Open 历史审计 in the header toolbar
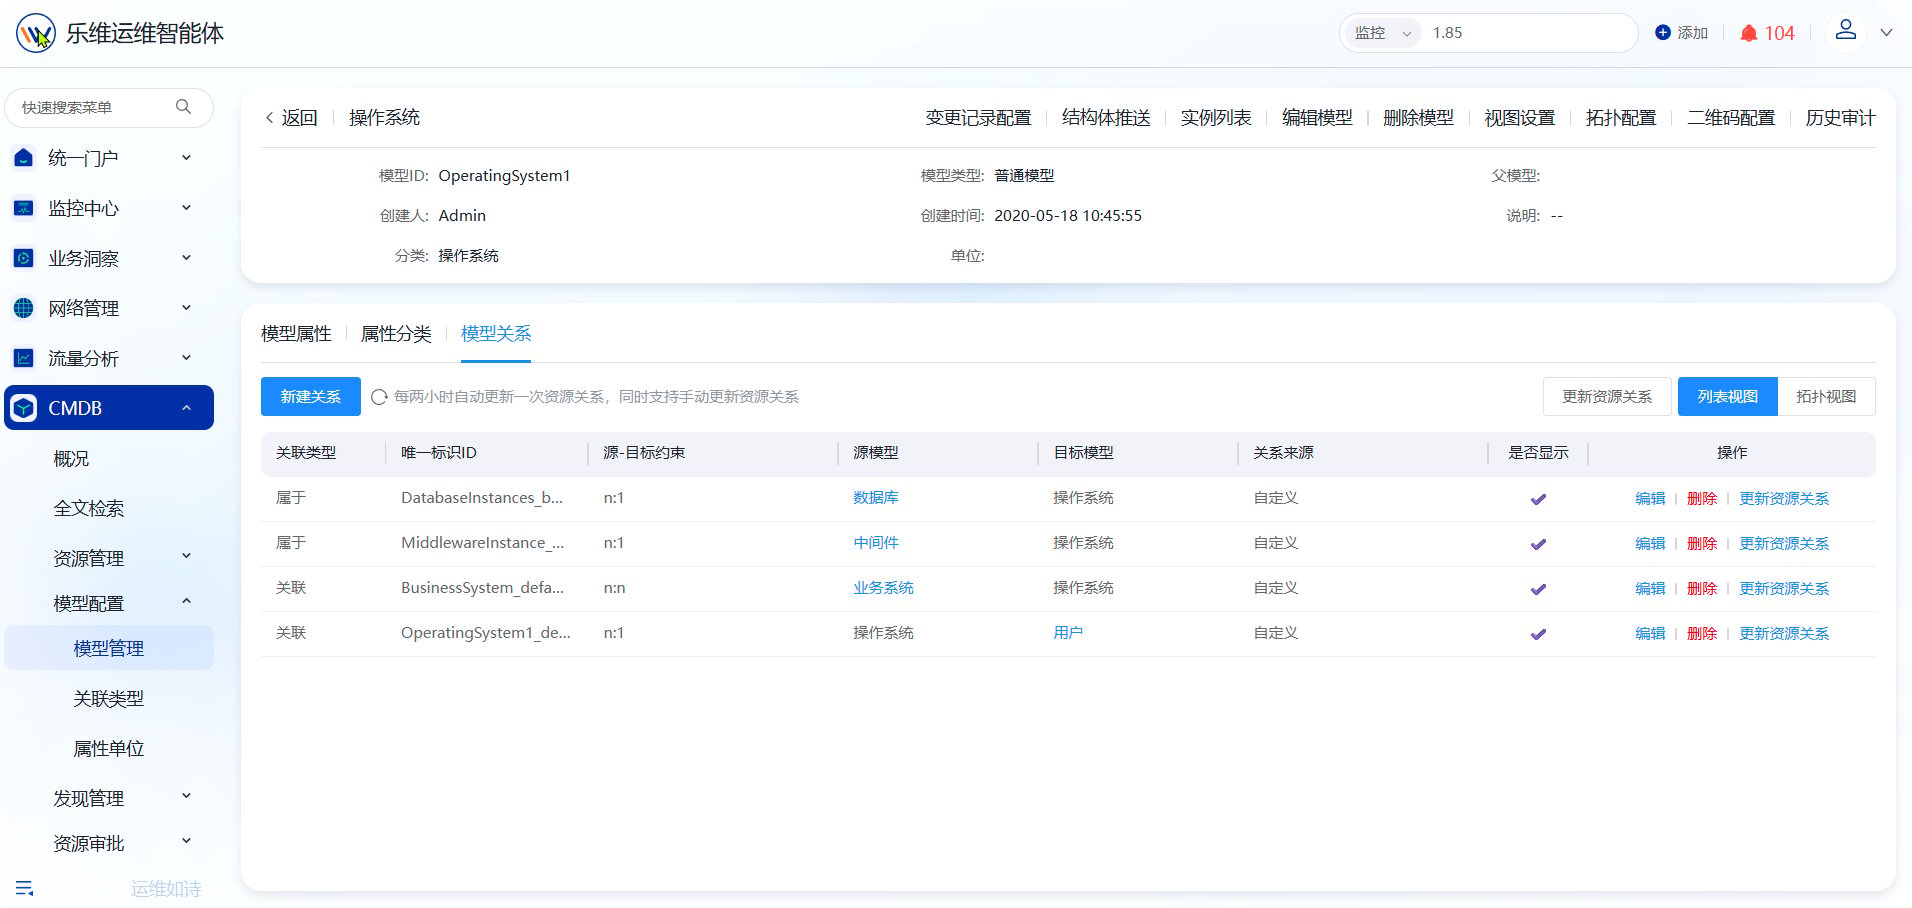The width and height of the screenshot is (1912, 908). click(x=1840, y=118)
